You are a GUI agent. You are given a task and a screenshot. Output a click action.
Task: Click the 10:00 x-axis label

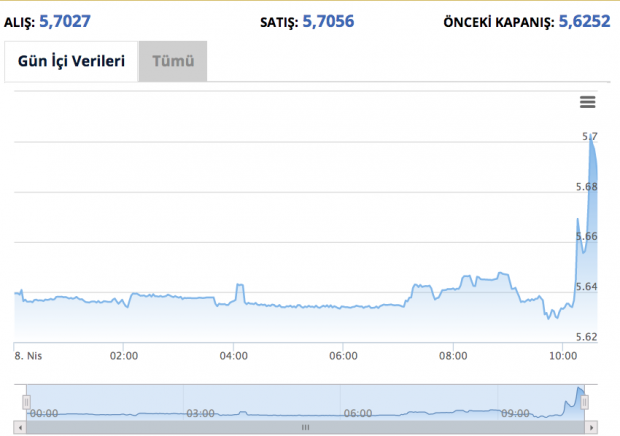click(563, 355)
